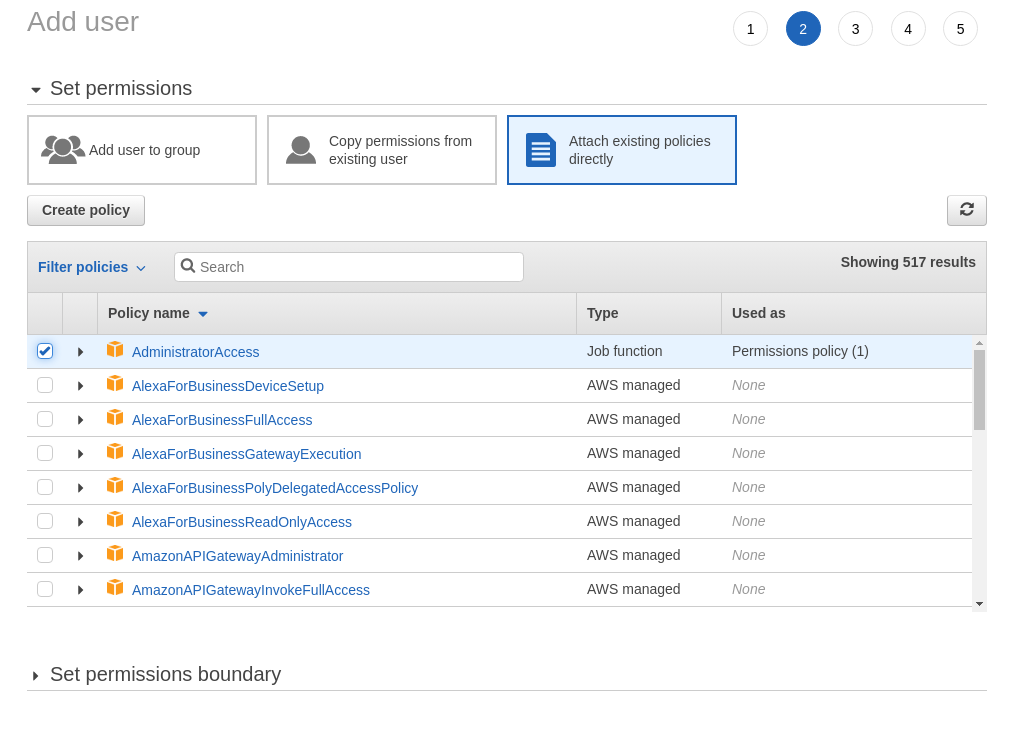Expand the AlexaForBusinessGatewayExecution policy row
Viewport: 1020px width, 750px height.
(x=80, y=454)
